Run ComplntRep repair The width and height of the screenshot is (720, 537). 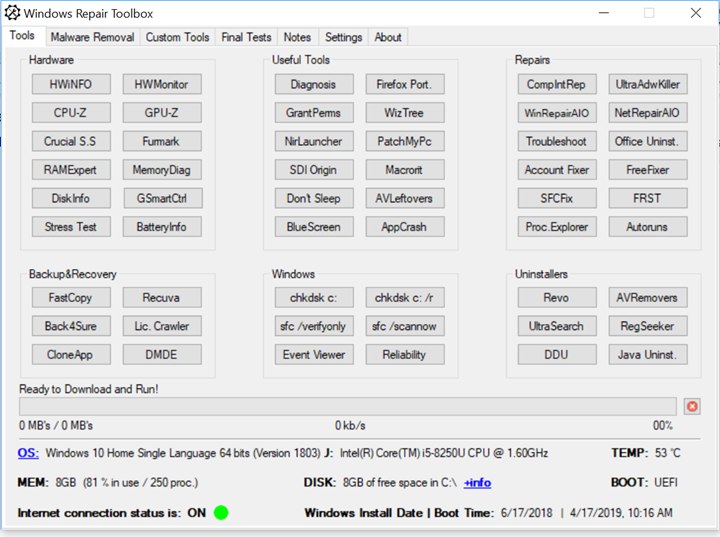click(x=557, y=85)
